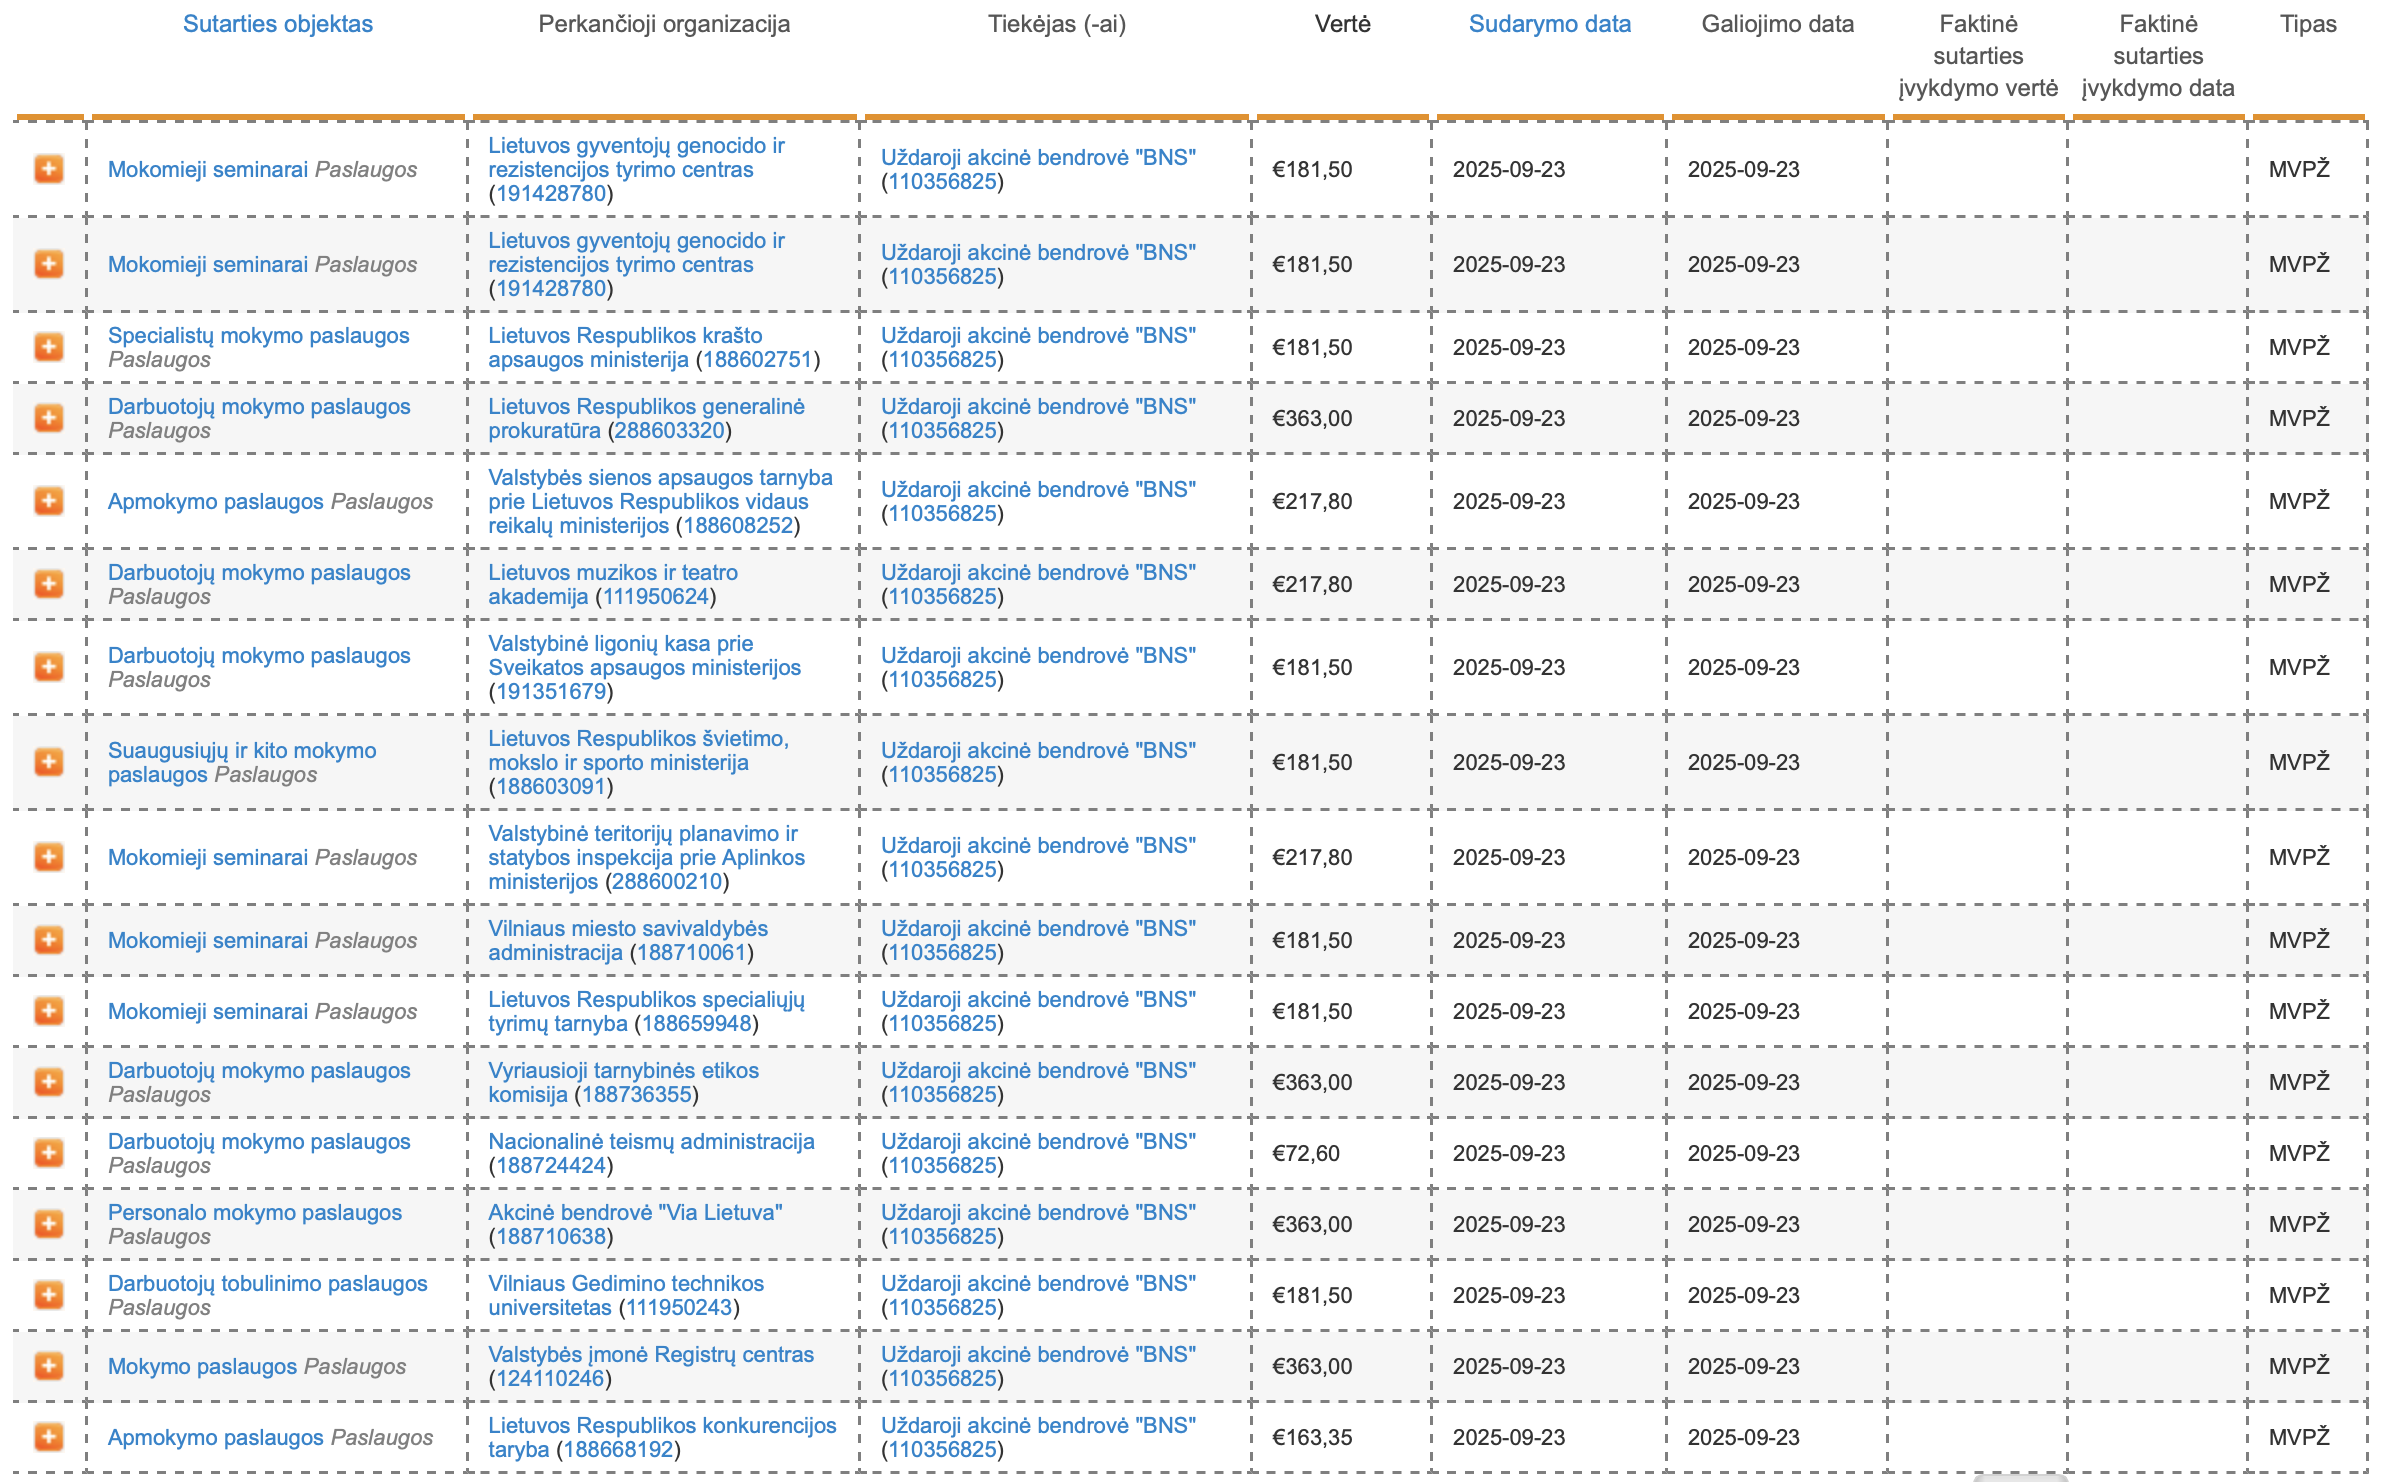Viewport: 2382px width, 1482px height.
Task: Expand the konkurencijos taryba contract row
Action: 48,1437
